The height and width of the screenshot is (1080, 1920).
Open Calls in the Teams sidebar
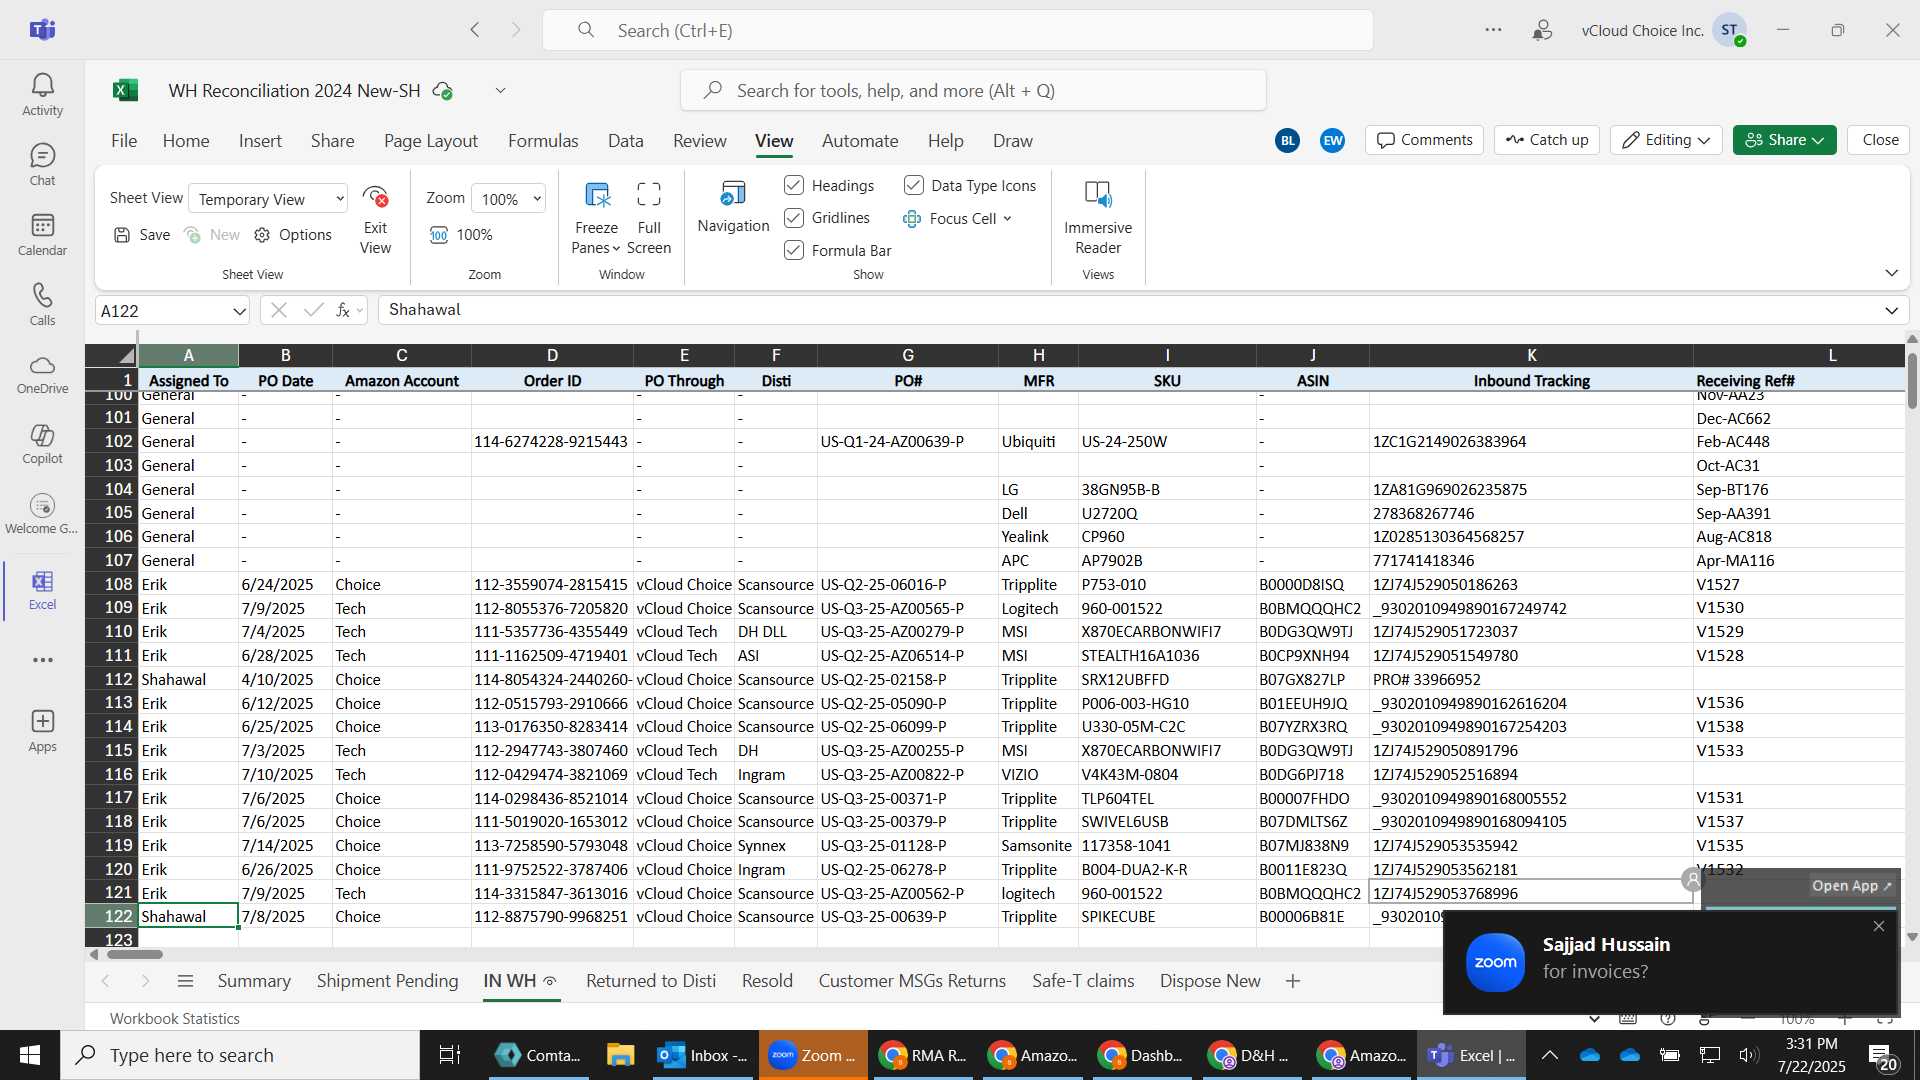click(42, 305)
